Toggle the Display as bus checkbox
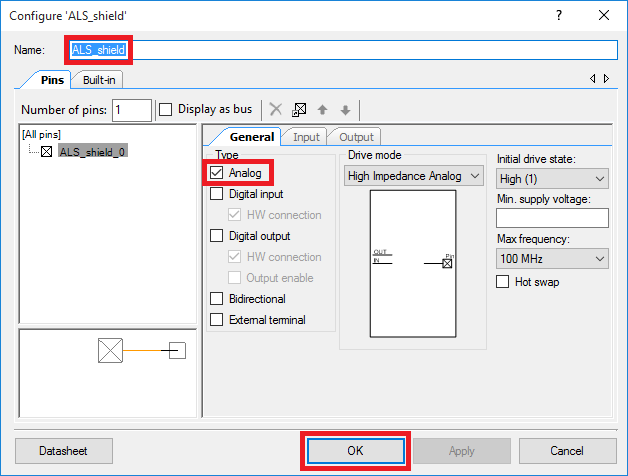This screenshot has width=628, height=476. (165, 109)
